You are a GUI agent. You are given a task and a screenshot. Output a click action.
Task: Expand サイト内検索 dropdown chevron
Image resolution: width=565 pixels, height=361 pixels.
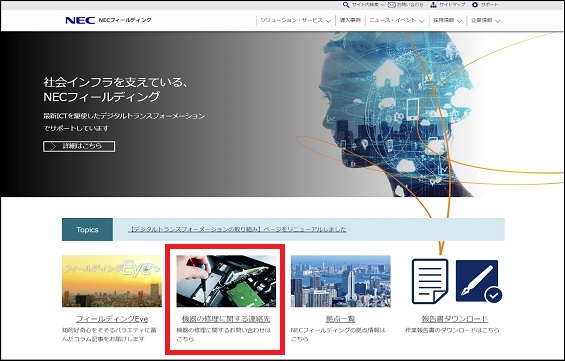(x=382, y=5)
